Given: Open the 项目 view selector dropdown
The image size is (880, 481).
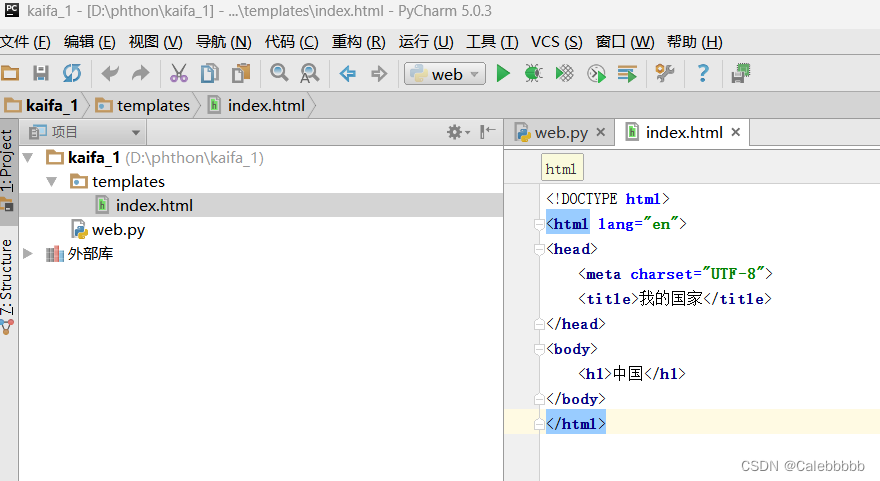Looking at the screenshot, I should point(84,132).
